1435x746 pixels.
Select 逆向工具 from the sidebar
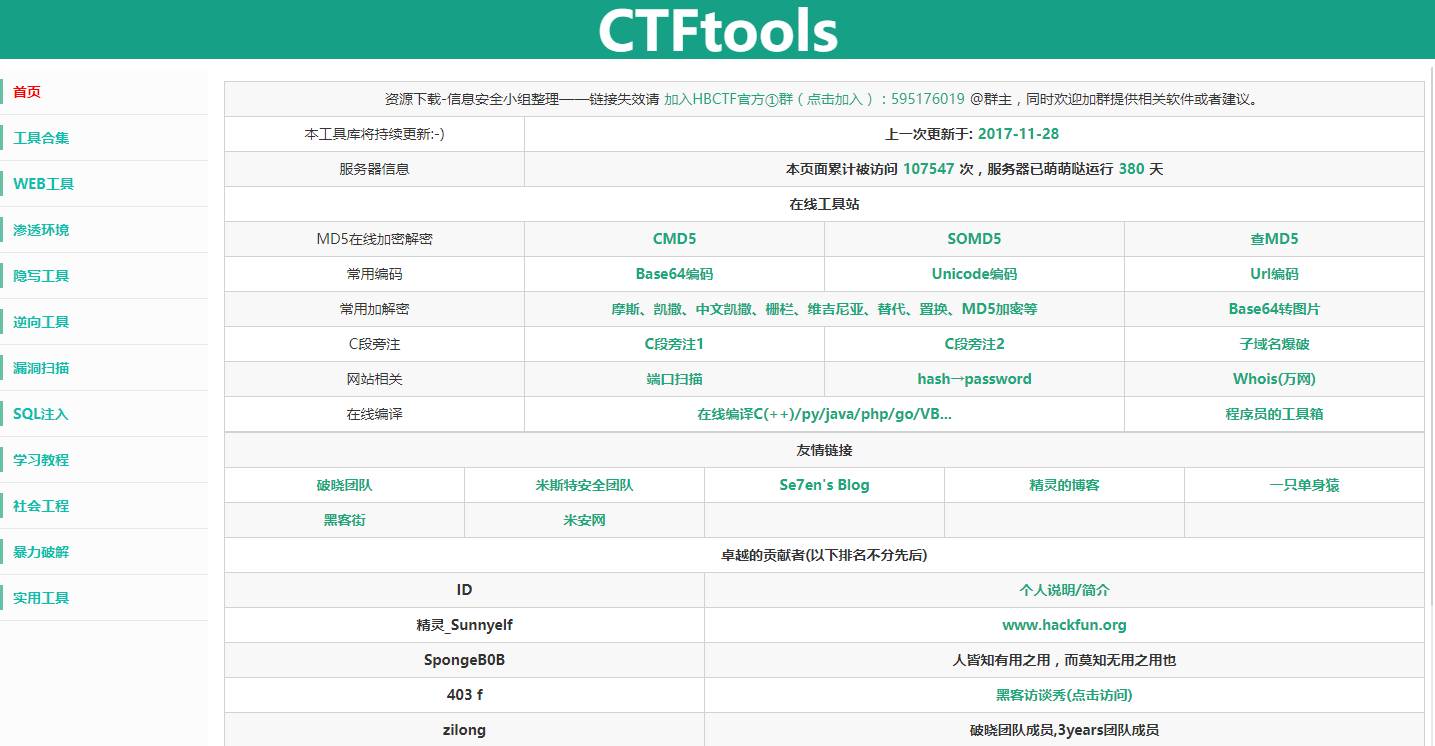pyautogui.click(x=40, y=322)
